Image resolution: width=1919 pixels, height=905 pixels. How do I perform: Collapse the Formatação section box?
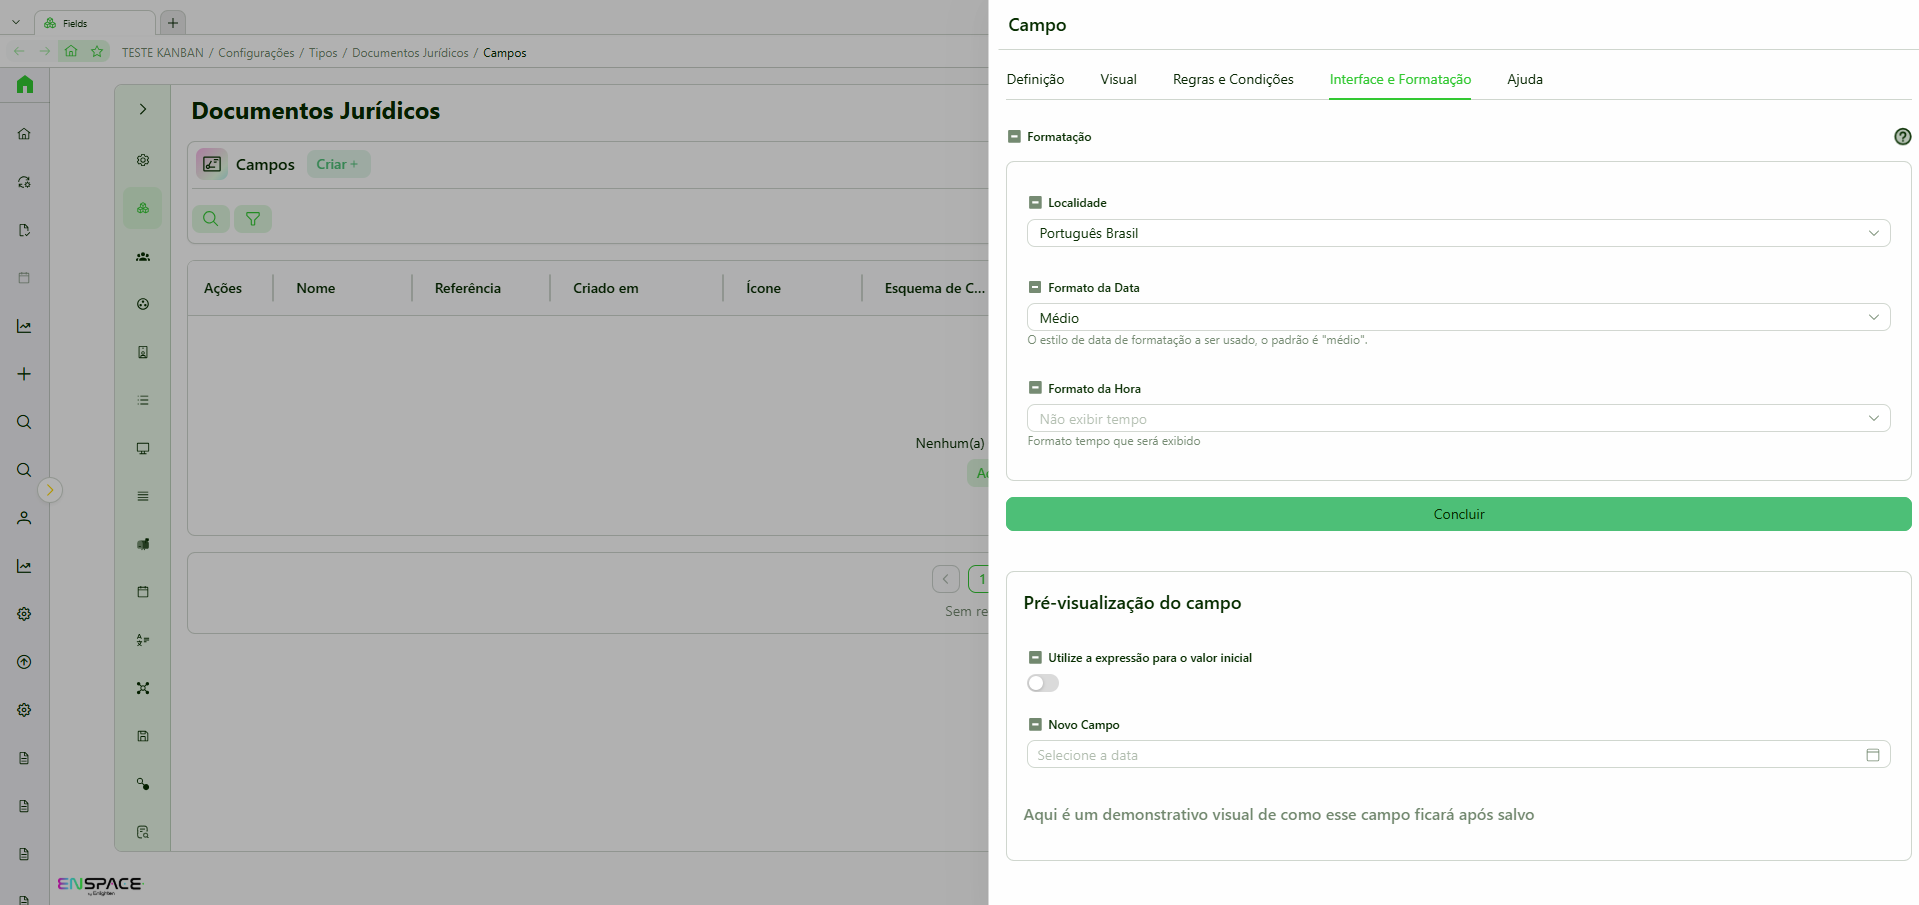(x=1014, y=137)
